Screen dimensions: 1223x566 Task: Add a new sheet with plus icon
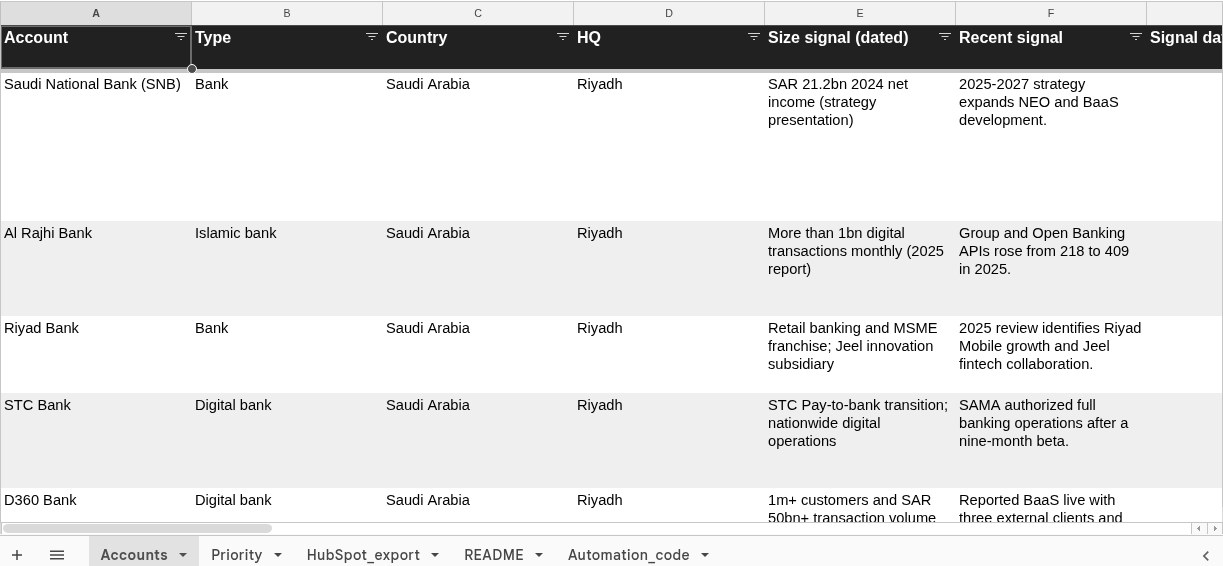(x=17, y=555)
